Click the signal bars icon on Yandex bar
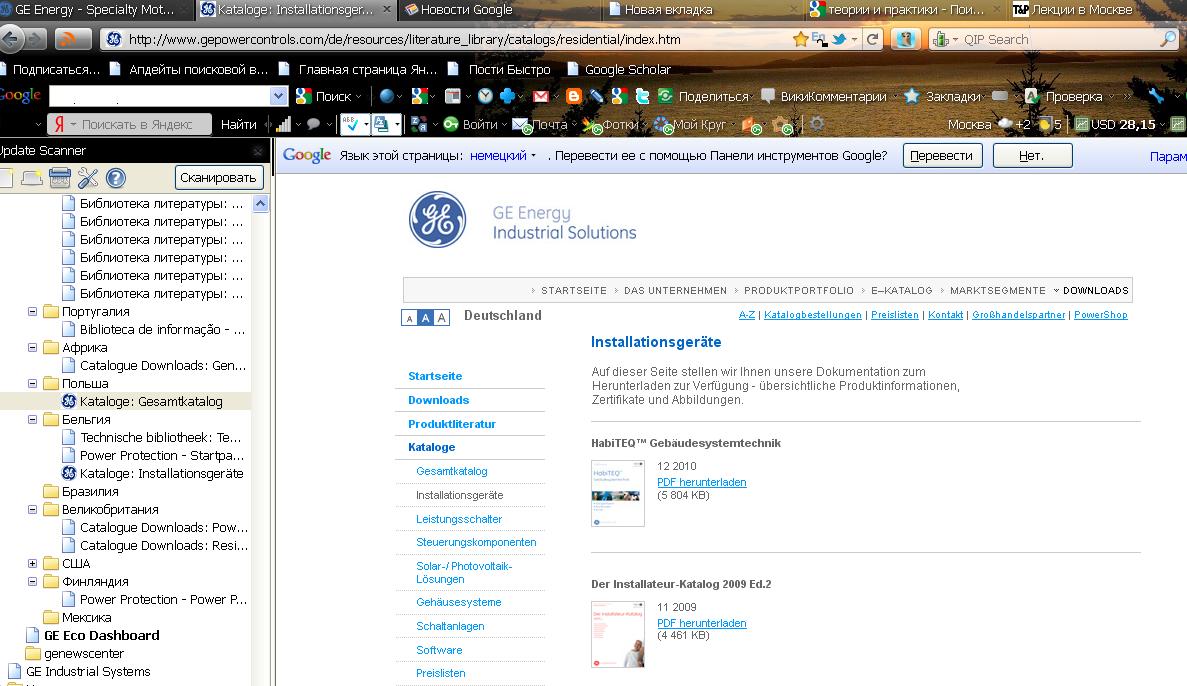Screen dimensions: 1187x686 coord(284,124)
